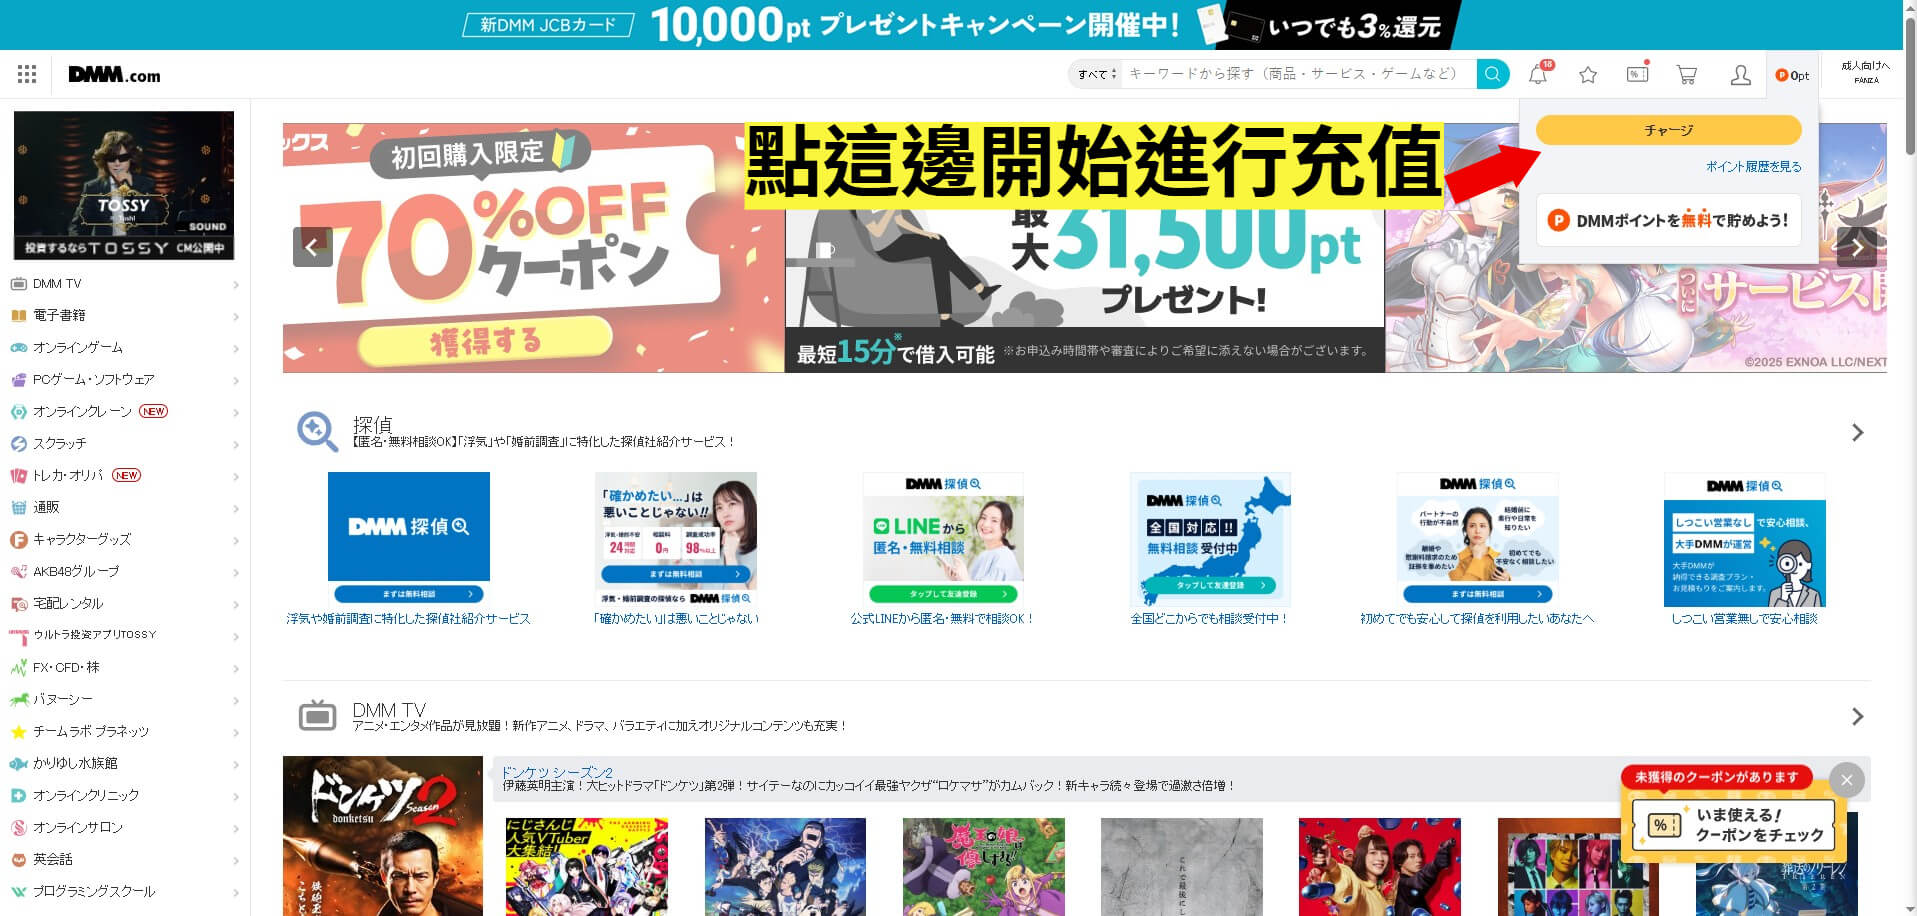The height and width of the screenshot is (916, 1917).
Task: Open the account profile icon
Action: pos(1740,75)
